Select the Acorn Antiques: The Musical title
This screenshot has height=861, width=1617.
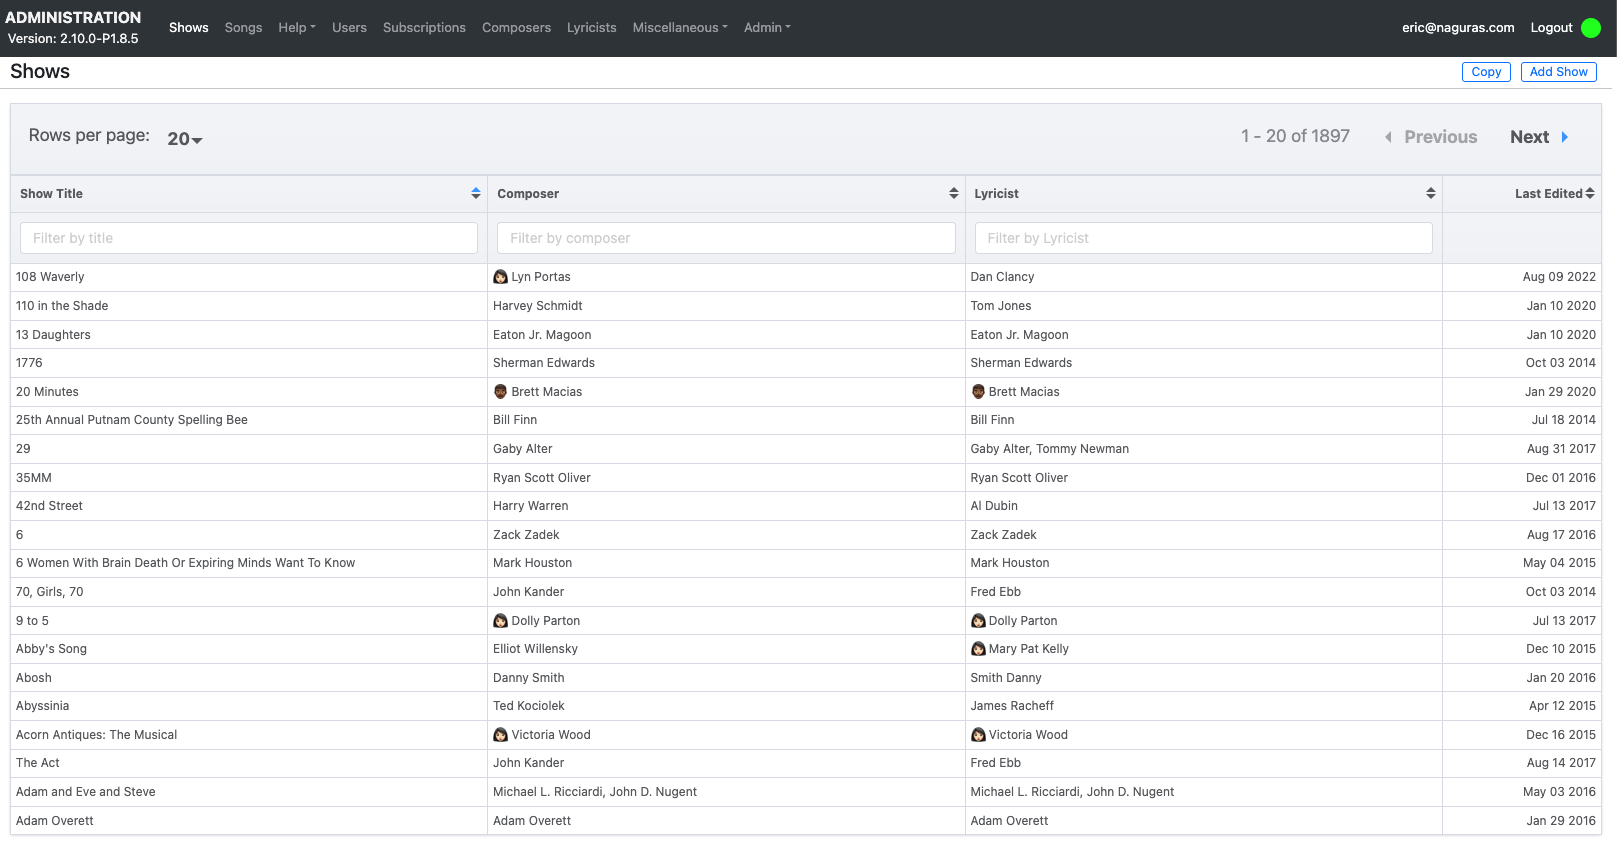click(96, 735)
